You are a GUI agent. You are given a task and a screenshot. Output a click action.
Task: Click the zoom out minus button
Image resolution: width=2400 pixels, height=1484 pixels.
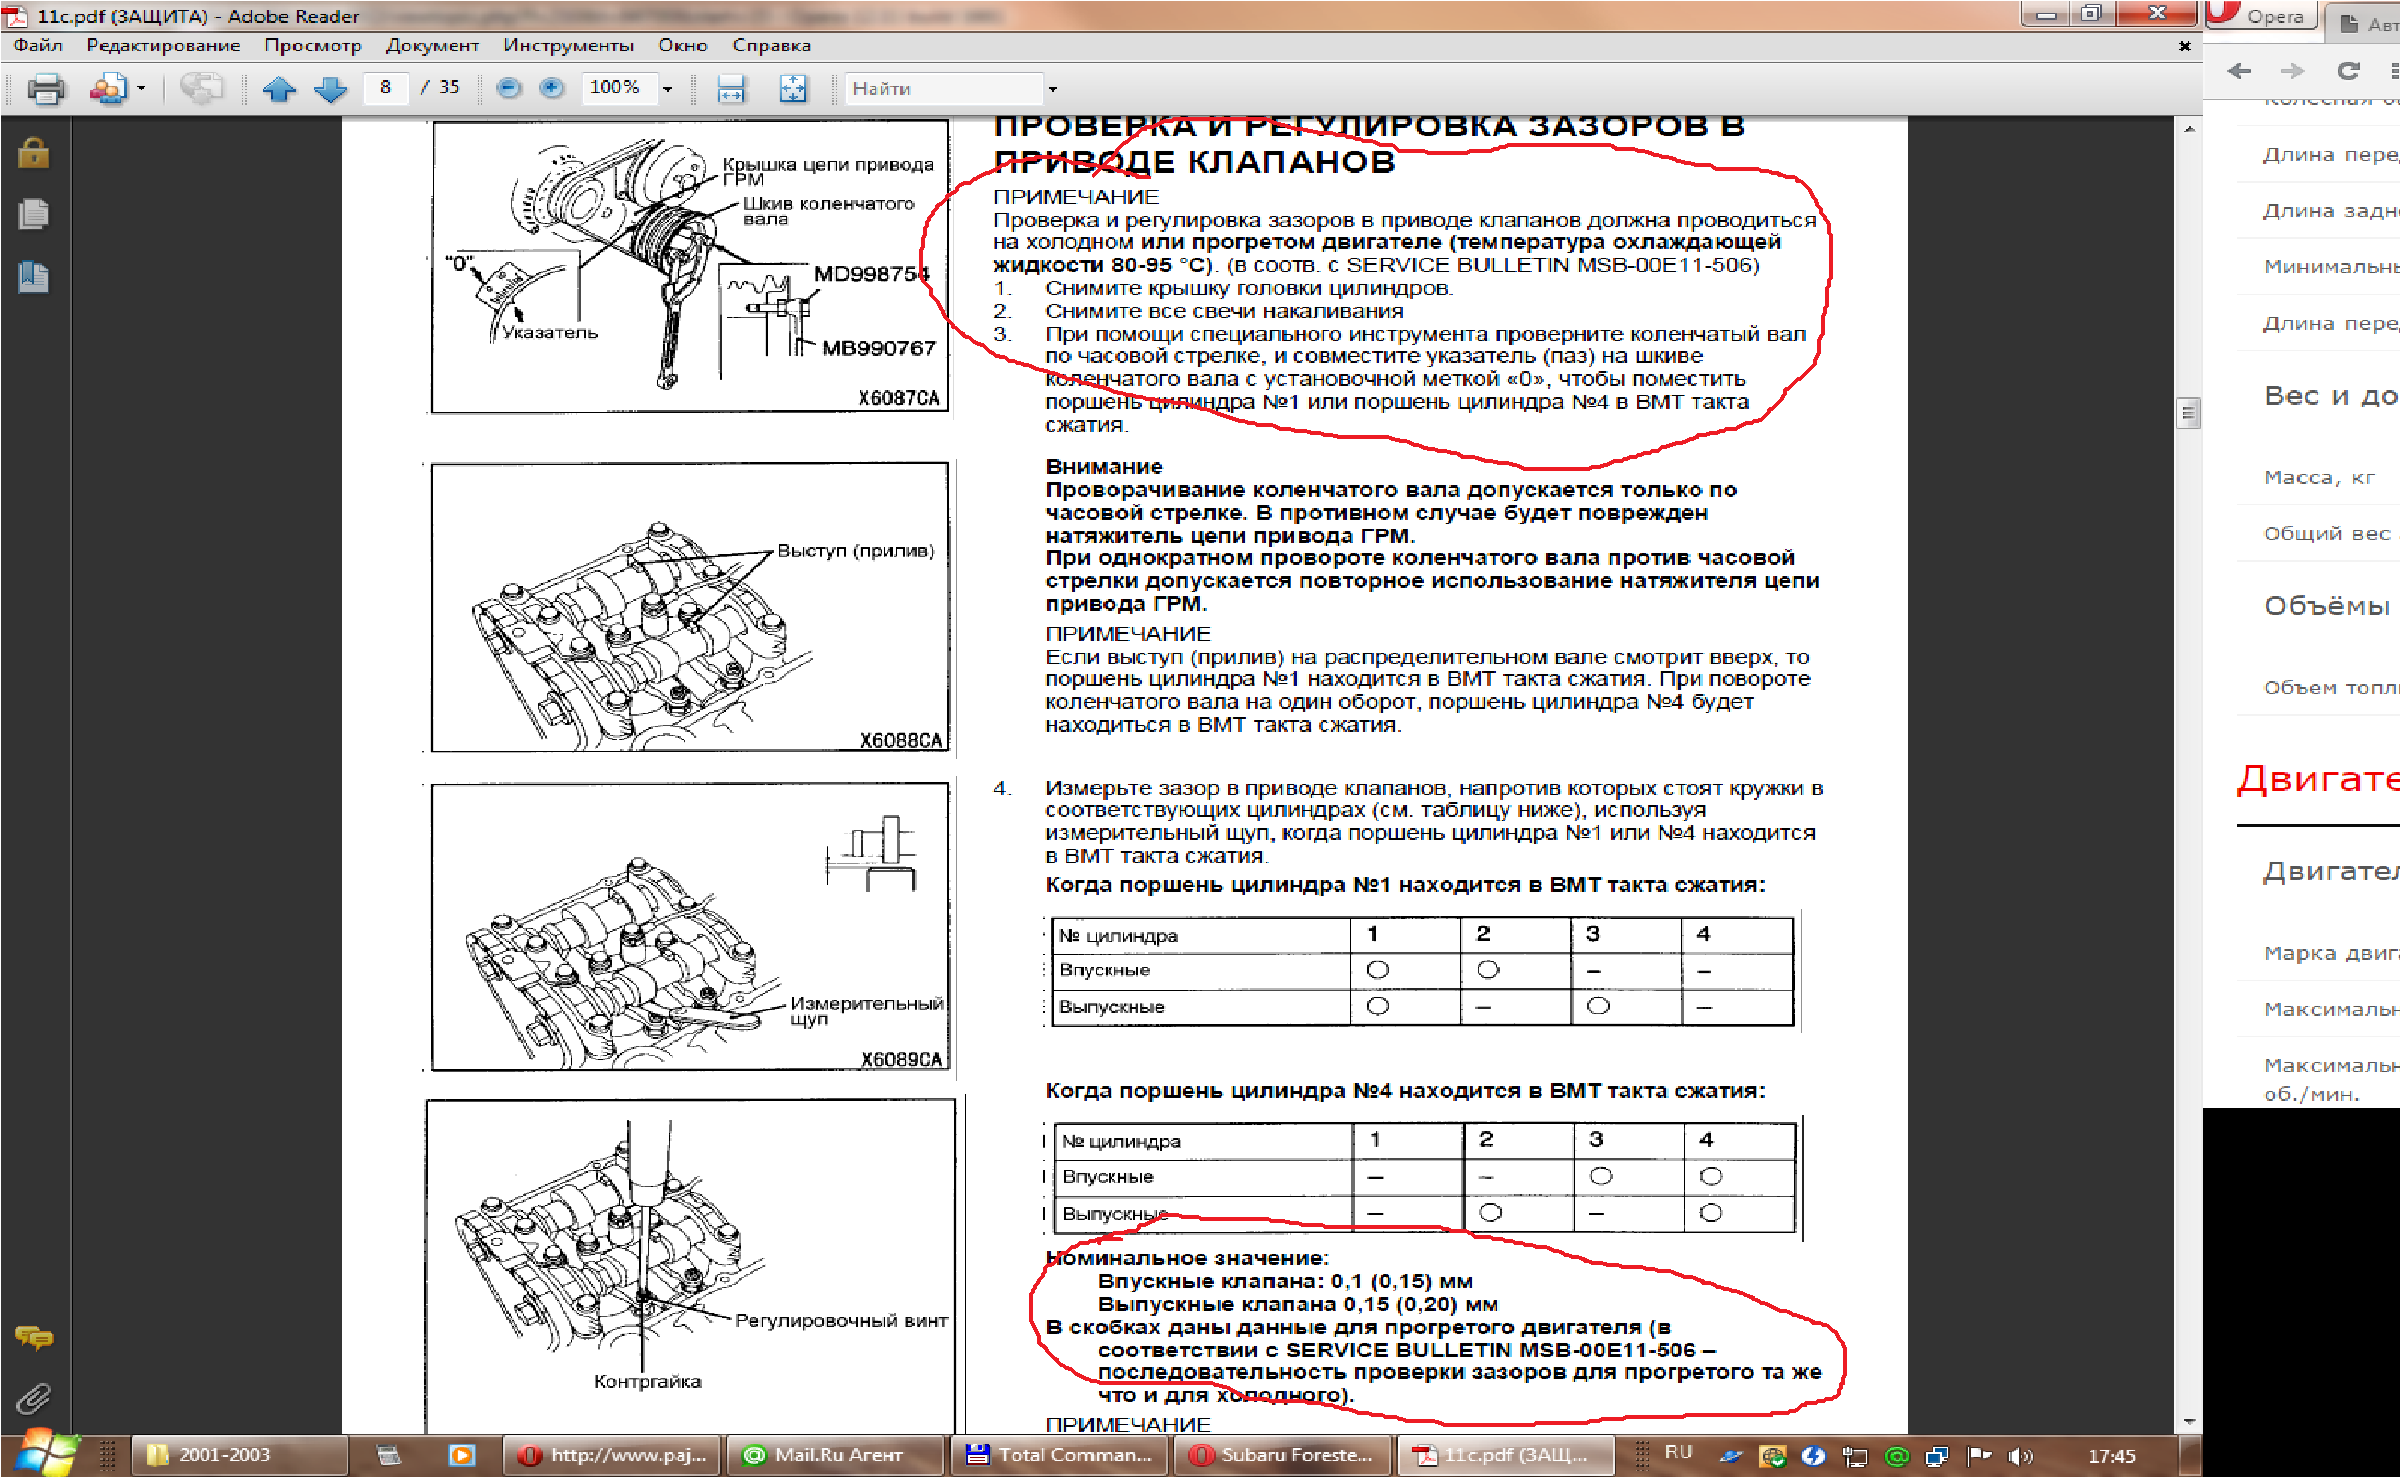509,88
